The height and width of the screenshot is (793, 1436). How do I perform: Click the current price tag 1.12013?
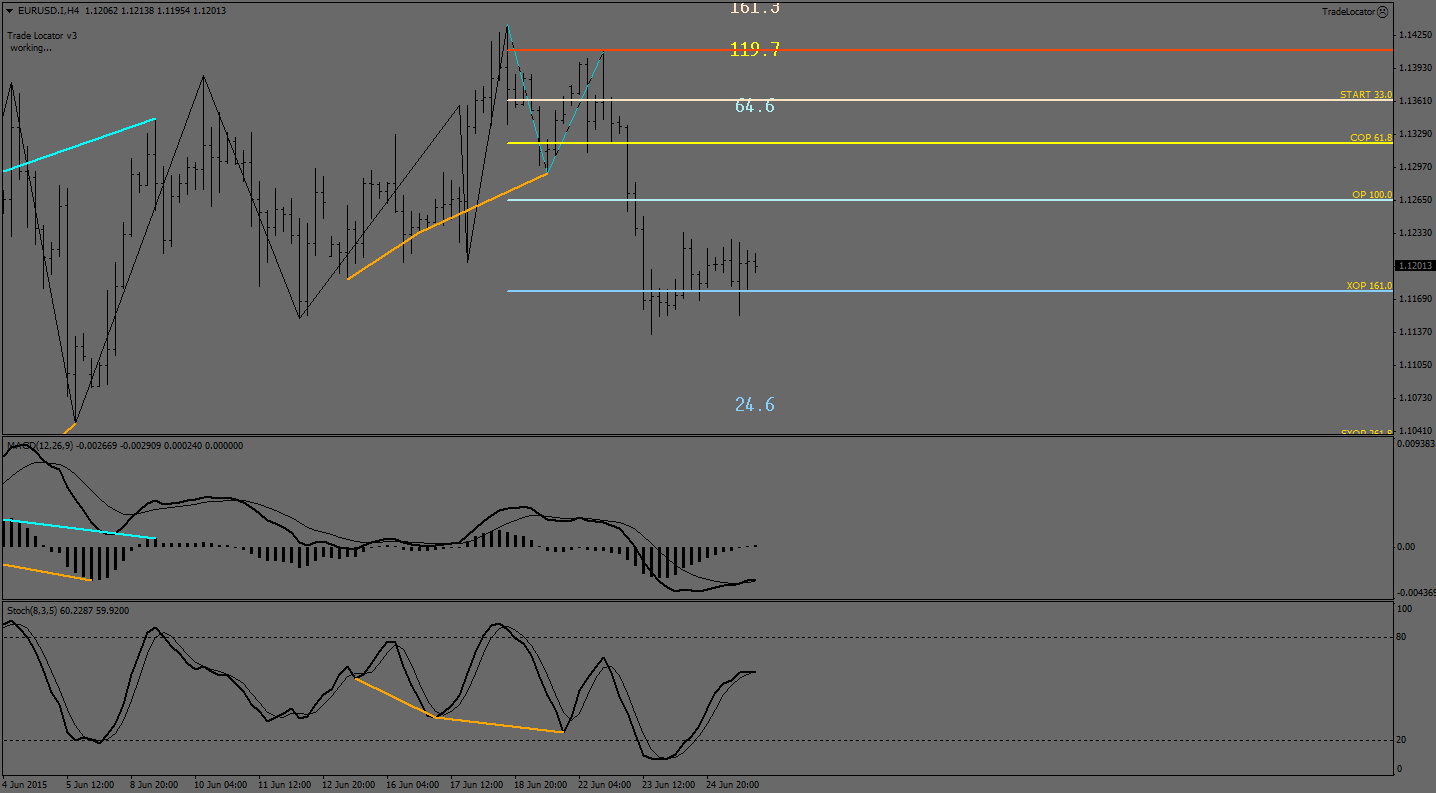1415,265
